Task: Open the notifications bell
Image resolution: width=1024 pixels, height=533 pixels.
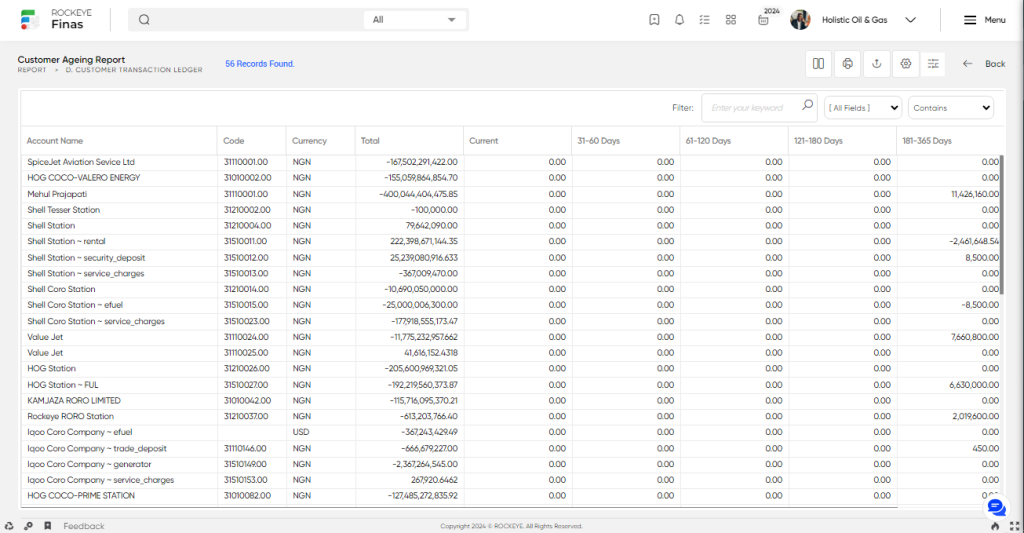Action: coord(679,20)
